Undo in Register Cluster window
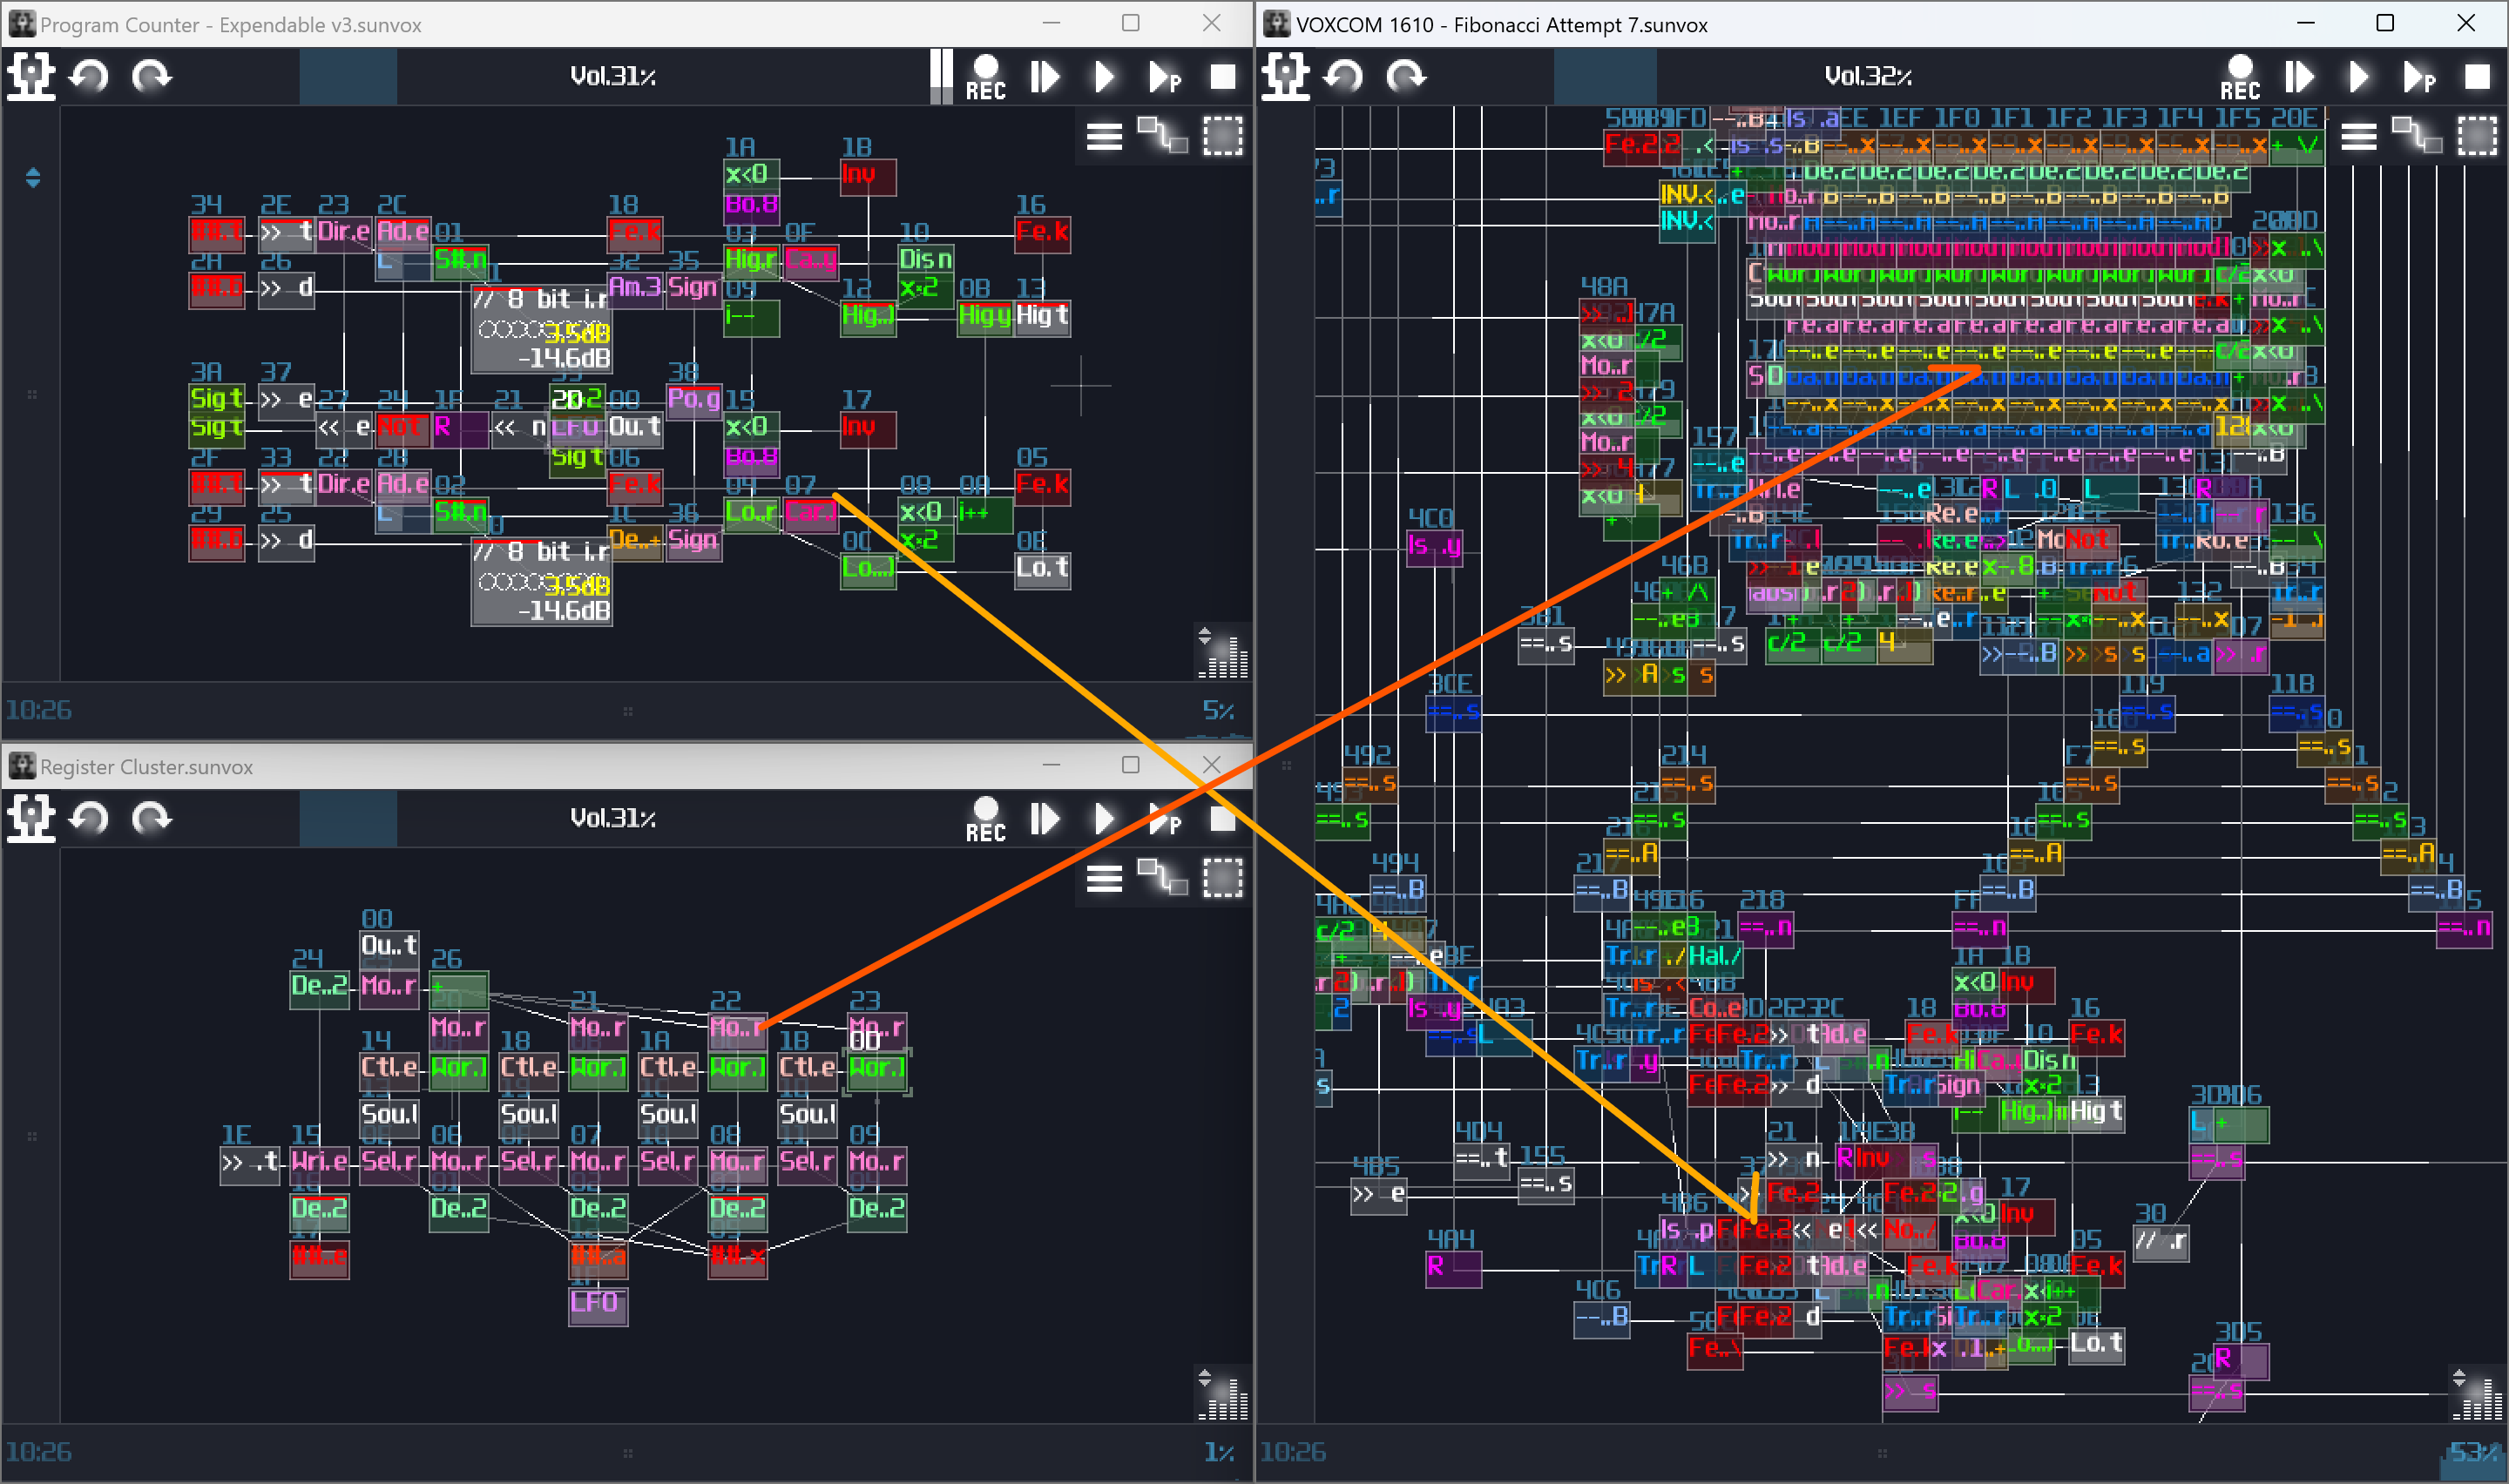 (x=90, y=818)
